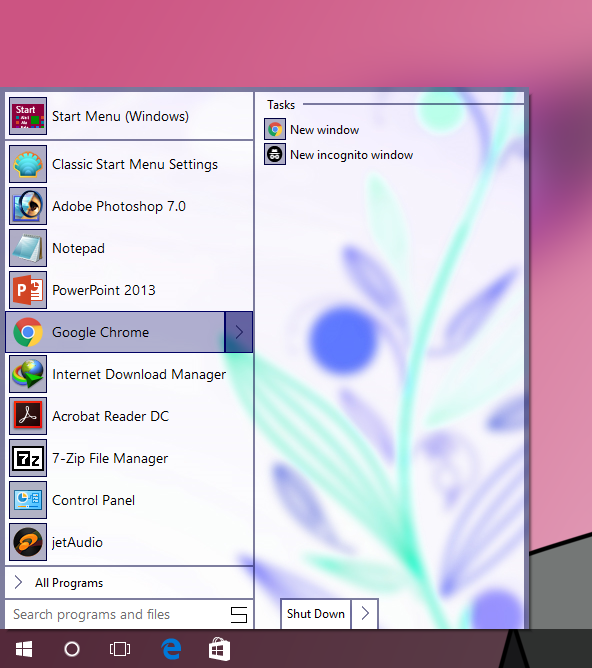Click the 7-Zip File Manager label
592x668 pixels.
(x=110, y=458)
